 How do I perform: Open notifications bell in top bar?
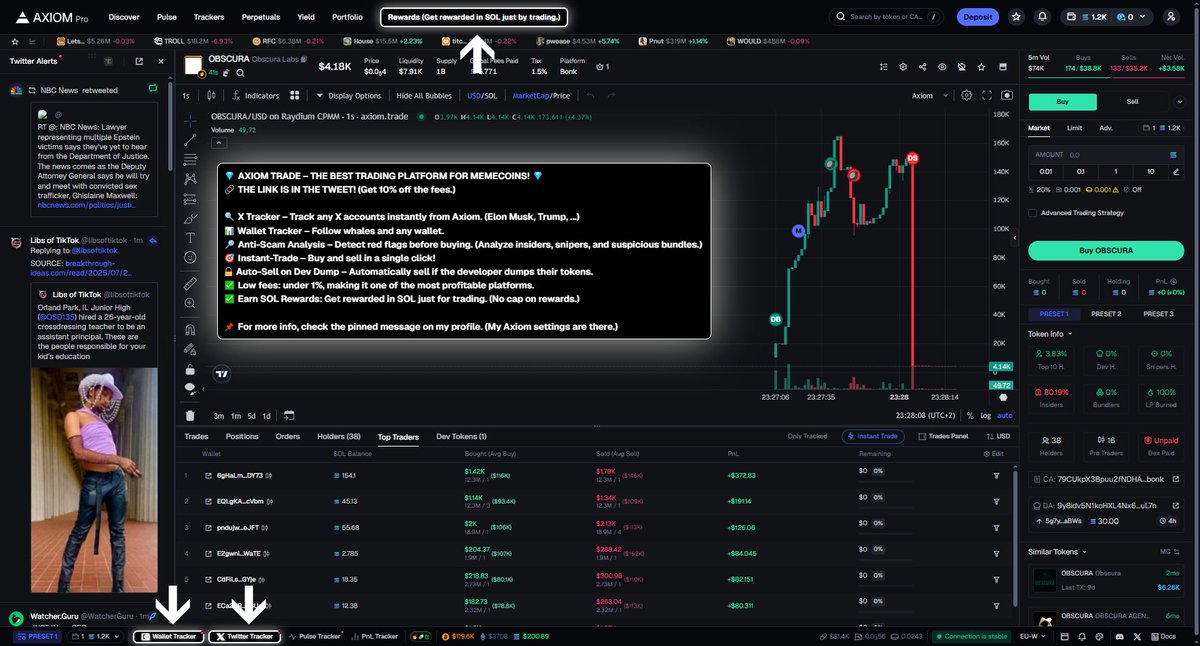pyautogui.click(x=1043, y=17)
